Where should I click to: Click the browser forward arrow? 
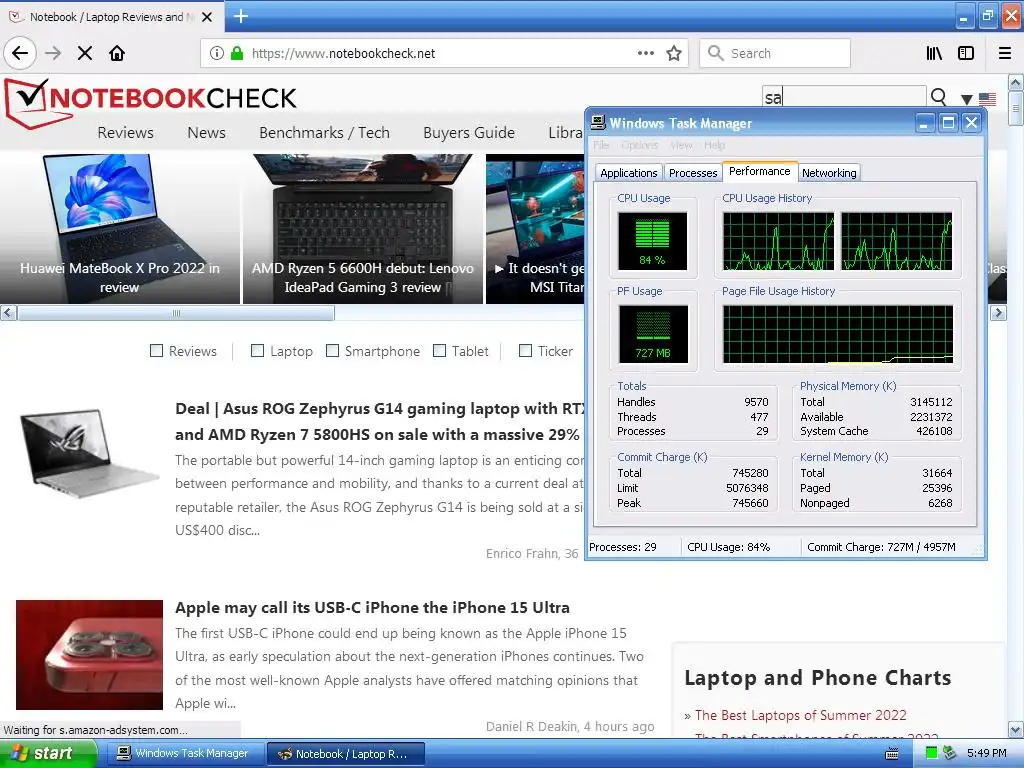click(54, 53)
